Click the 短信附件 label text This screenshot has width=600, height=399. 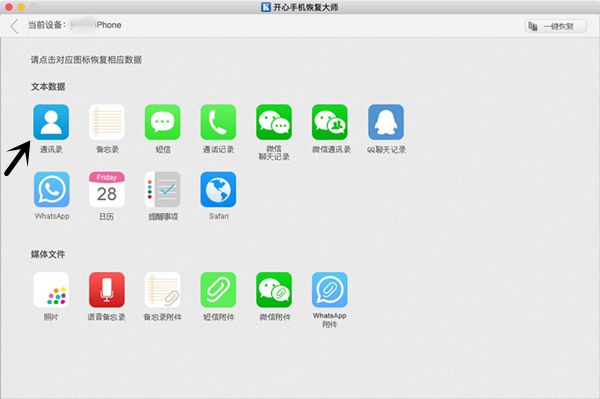(218, 317)
